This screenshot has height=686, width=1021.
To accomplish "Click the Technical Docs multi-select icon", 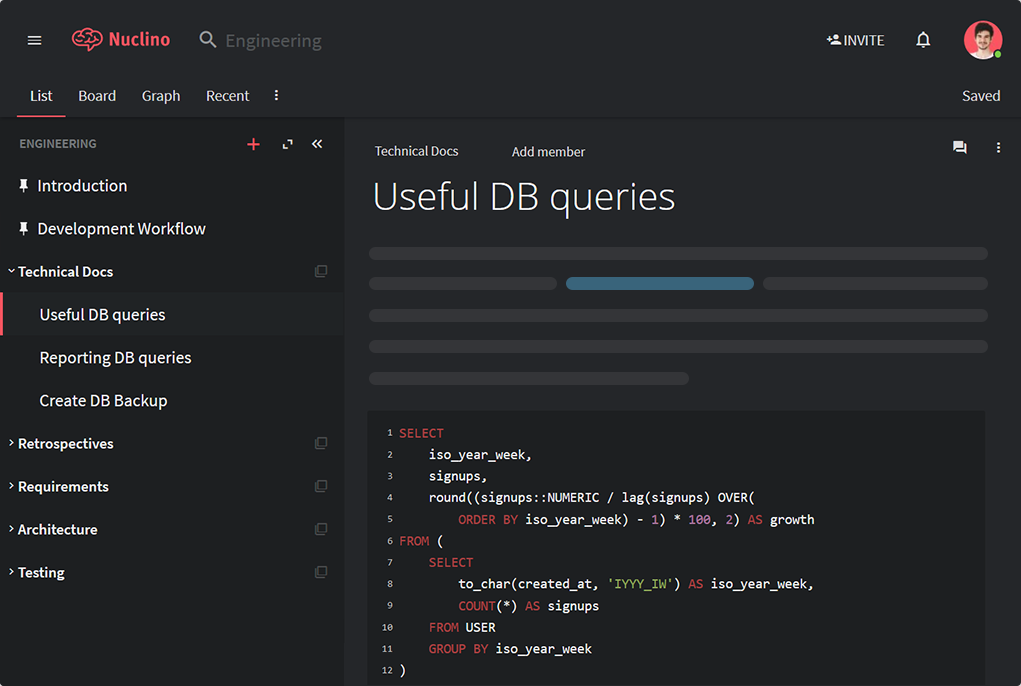I will click(321, 272).
